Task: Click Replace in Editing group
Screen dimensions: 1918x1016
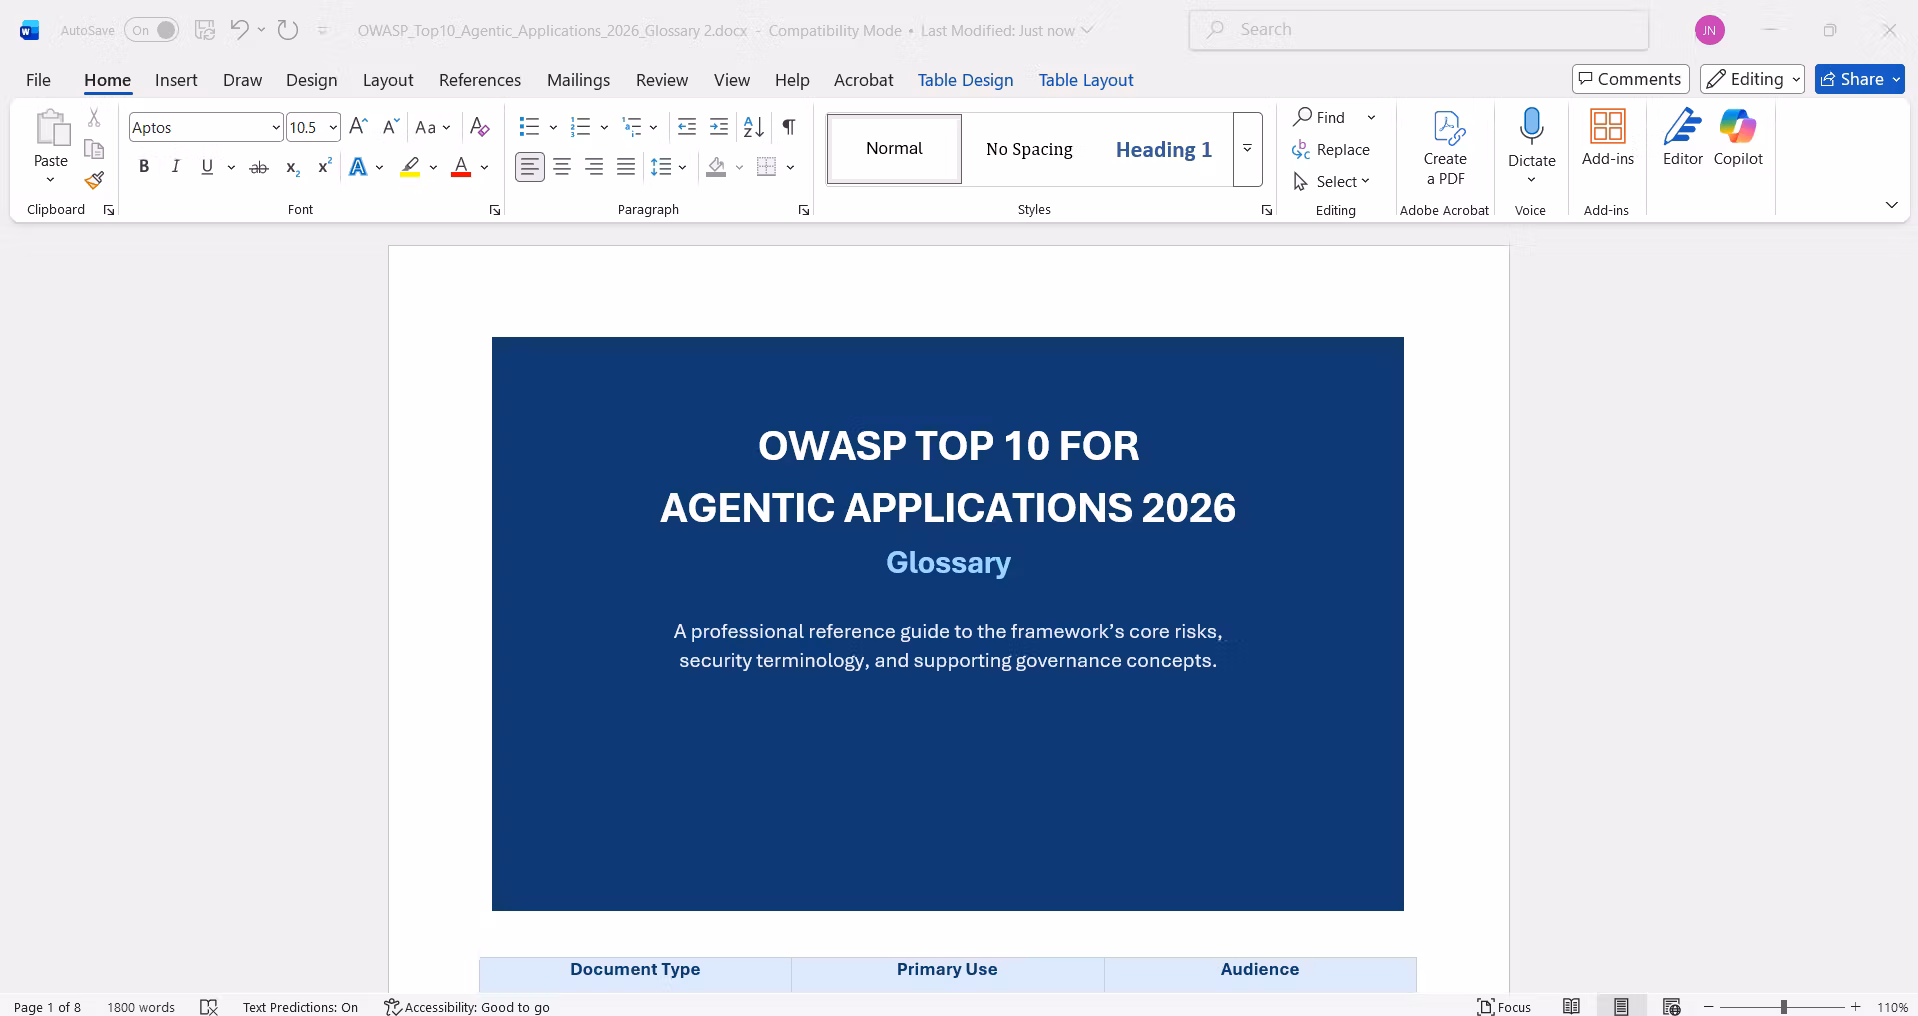Action: tap(1331, 149)
